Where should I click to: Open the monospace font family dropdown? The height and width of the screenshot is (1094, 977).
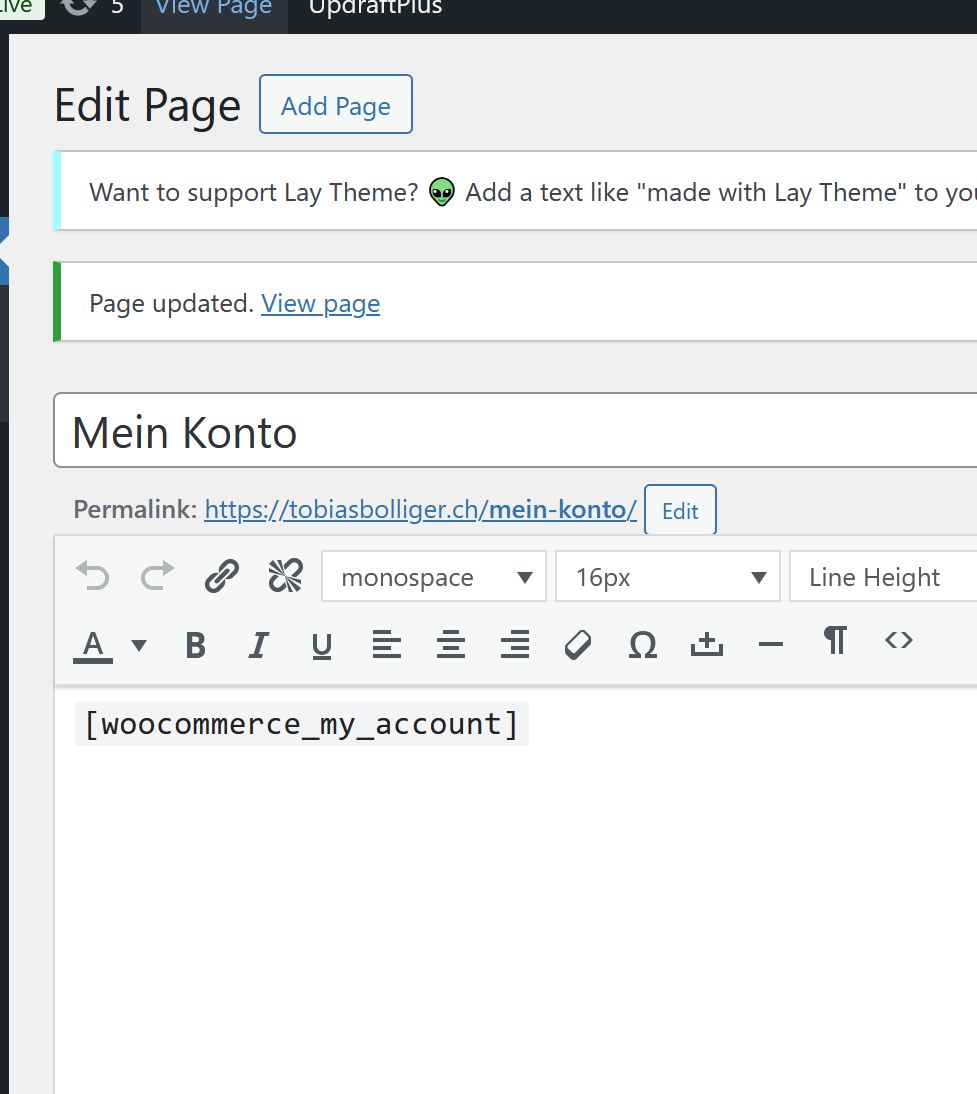coord(434,577)
